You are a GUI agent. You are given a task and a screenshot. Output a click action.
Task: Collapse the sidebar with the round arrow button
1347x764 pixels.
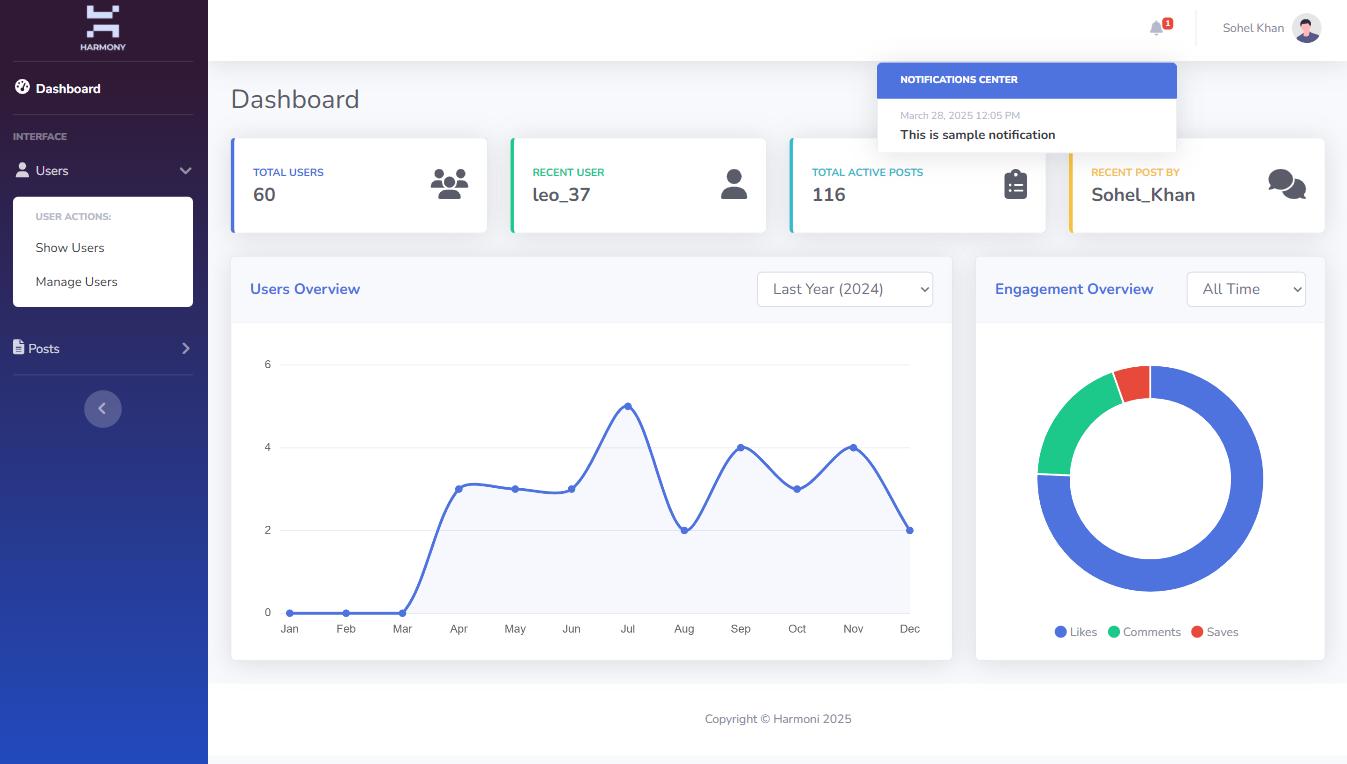point(102,408)
